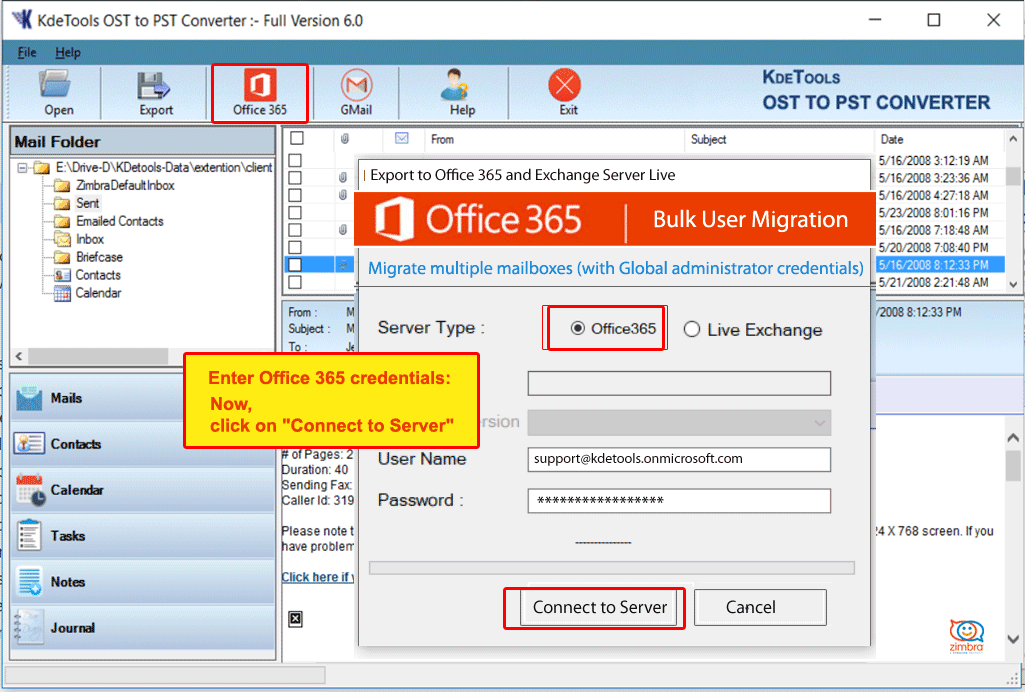Viewport: 1025px width, 692px height.
Task: Select mail date 5/23/2008 8:01:16 PM
Action: (x=933, y=212)
